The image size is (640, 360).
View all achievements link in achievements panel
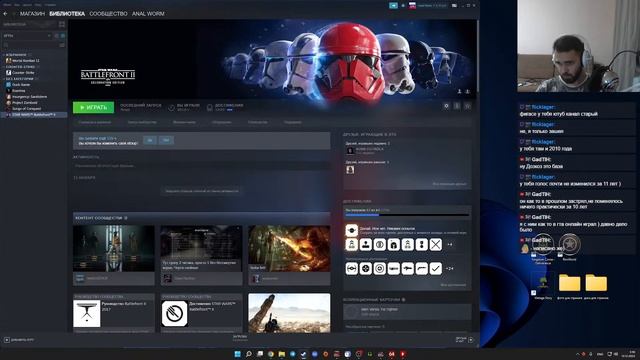453,285
